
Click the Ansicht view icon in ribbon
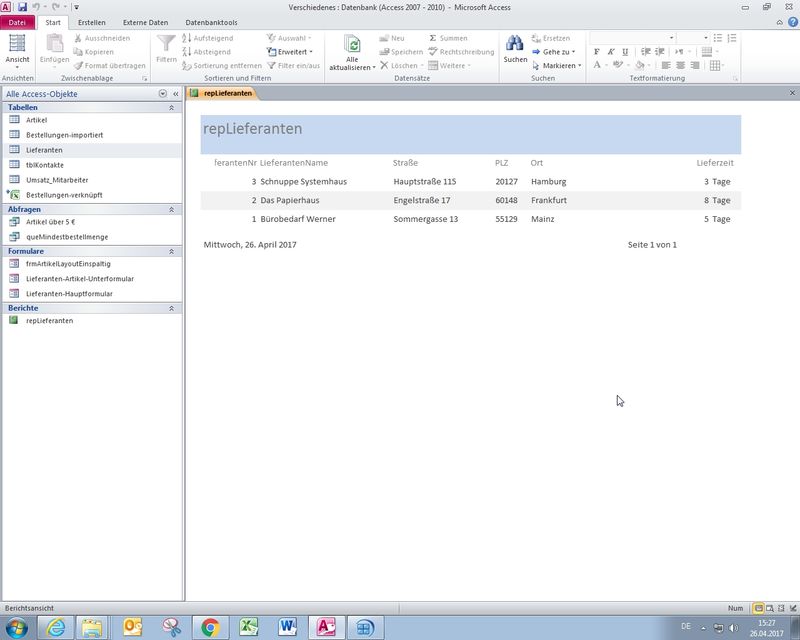[x=17, y=43]
